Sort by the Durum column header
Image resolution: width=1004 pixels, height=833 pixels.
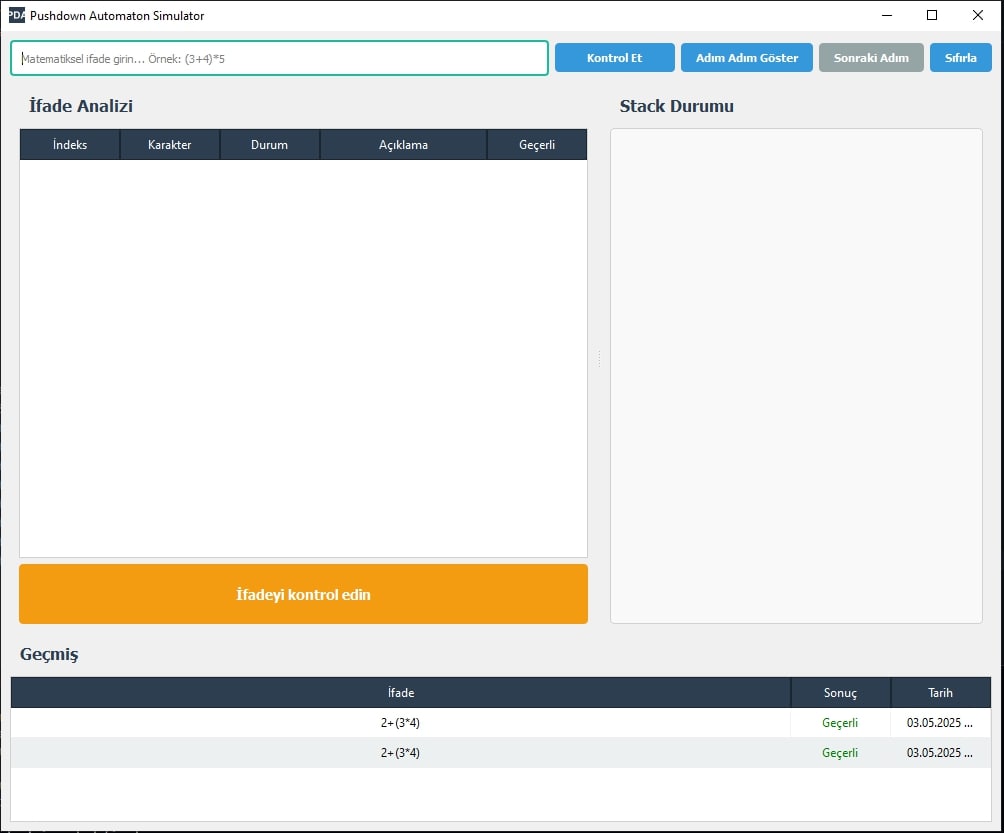coord(270,145)
